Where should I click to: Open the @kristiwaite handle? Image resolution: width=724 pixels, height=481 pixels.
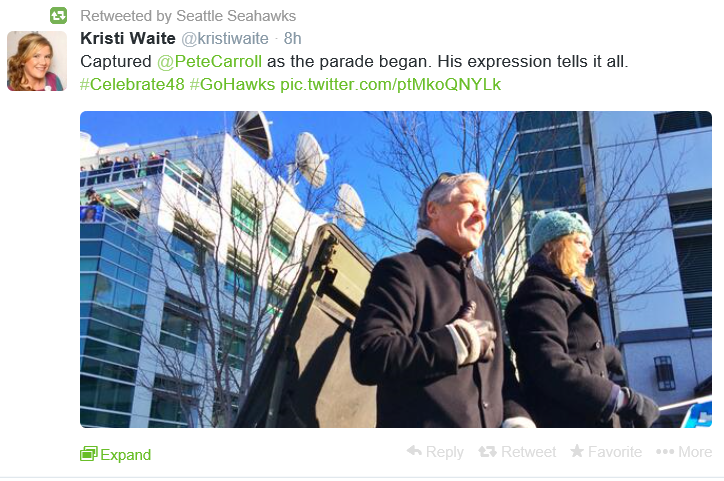225,38
